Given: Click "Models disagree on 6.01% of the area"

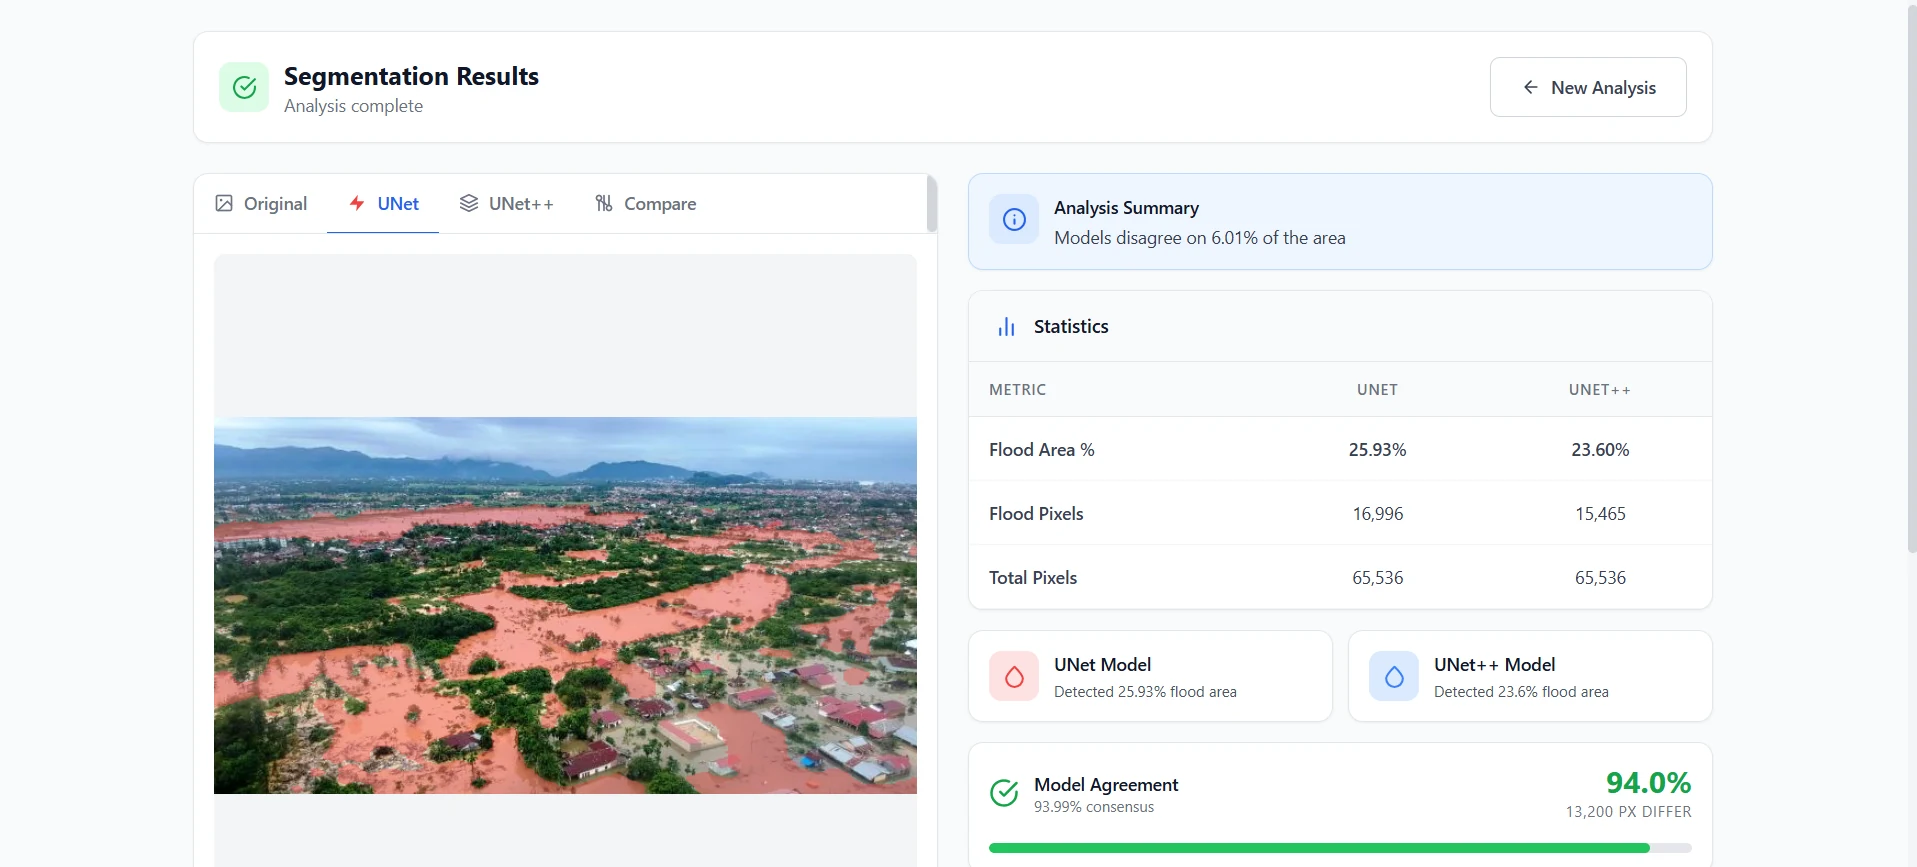Looking at the screenshot, I should 1199,238.
